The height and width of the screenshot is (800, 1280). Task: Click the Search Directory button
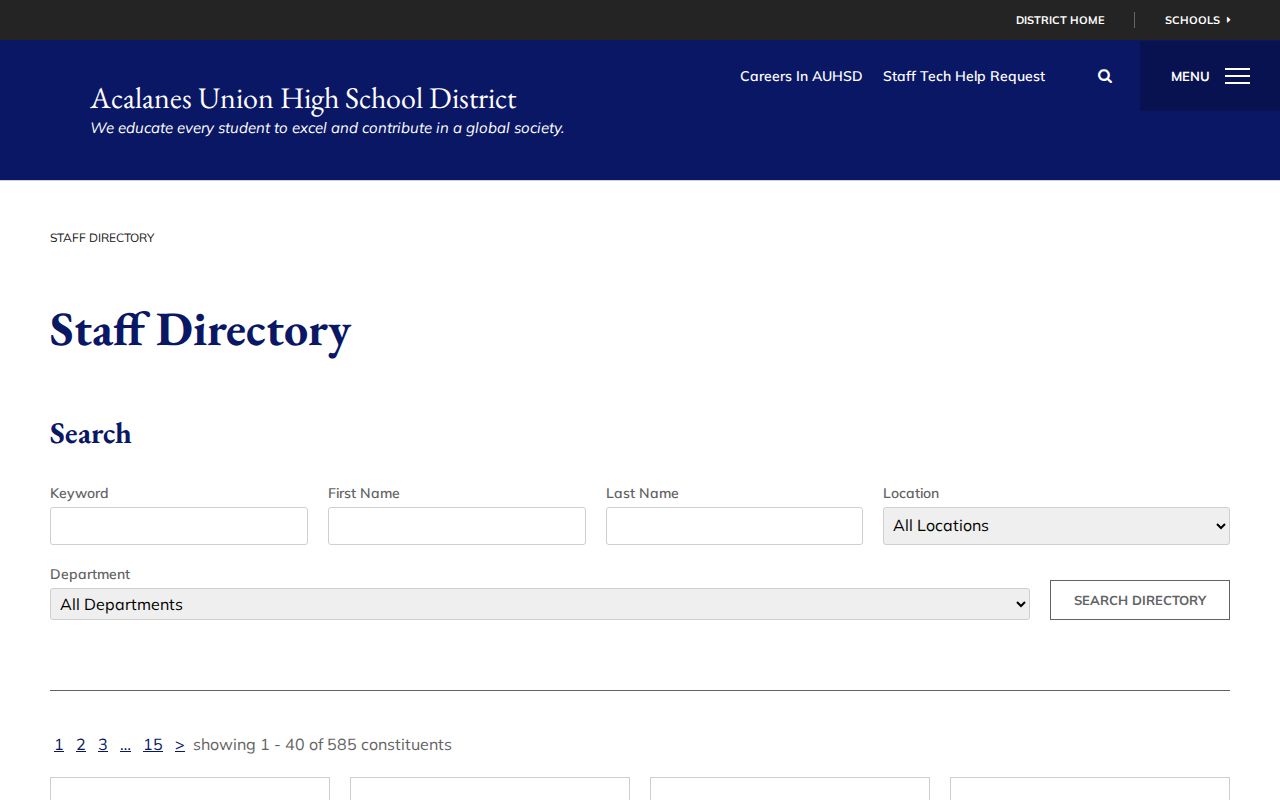[x=1140, y=600]
